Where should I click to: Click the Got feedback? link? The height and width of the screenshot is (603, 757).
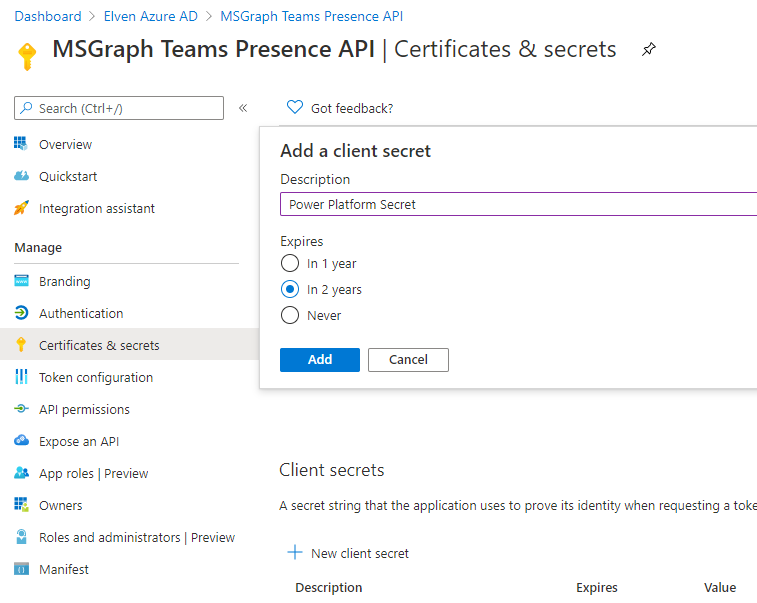[x=352, y=108]
